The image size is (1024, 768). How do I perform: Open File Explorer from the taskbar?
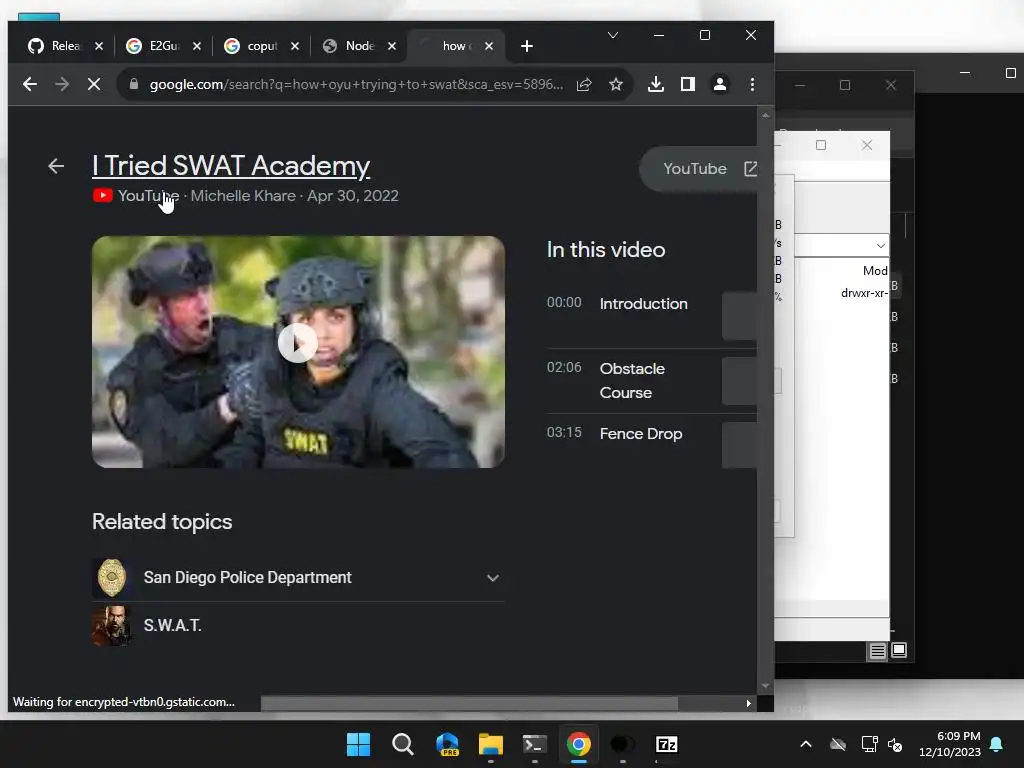(490, 744)
